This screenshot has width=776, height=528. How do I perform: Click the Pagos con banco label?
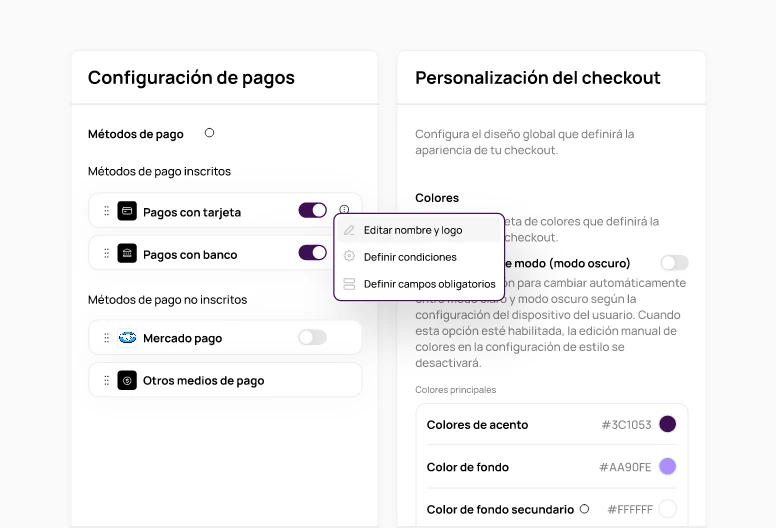pos(190,255)
